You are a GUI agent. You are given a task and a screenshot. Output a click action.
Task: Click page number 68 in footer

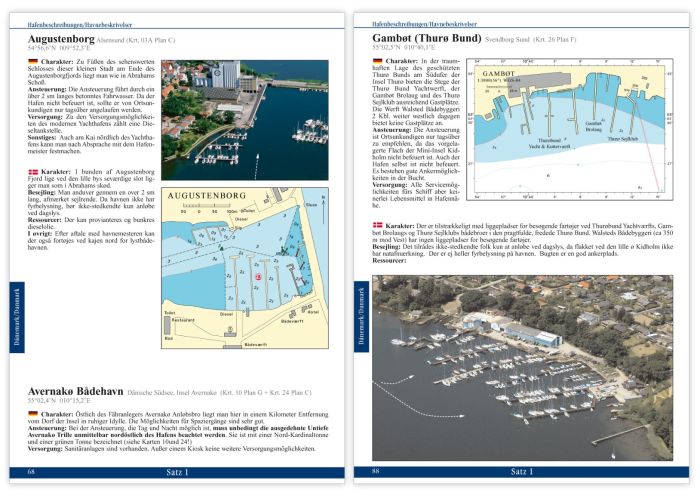[33, 470]
